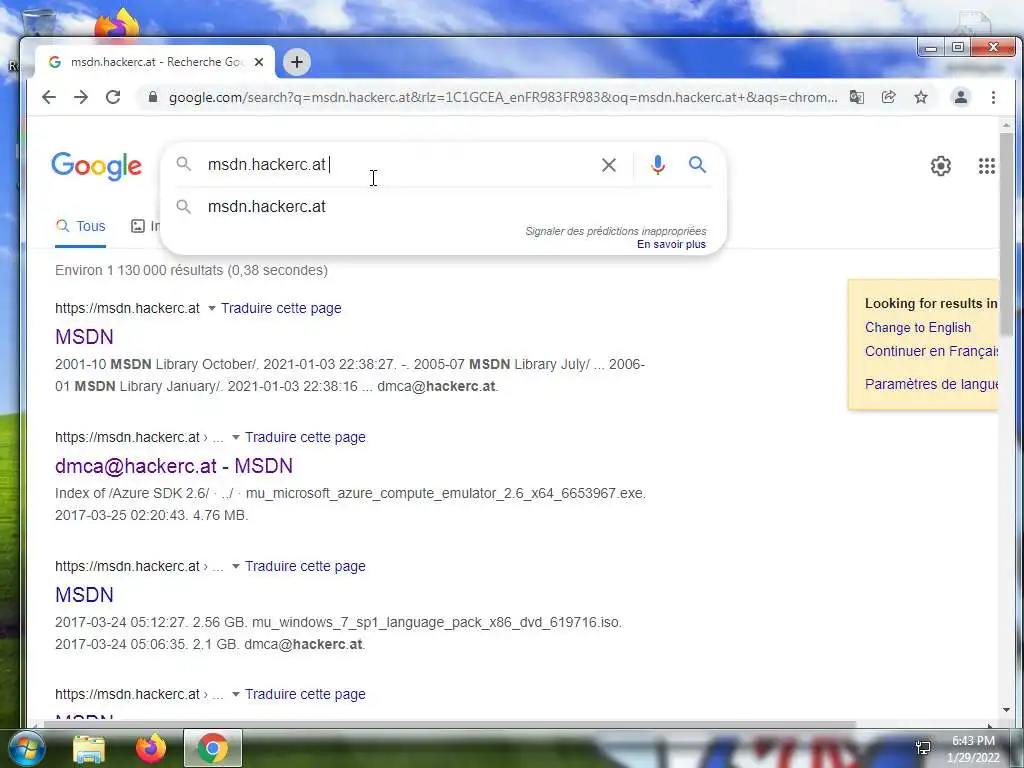
Task: Open En savoir plus link
Action: pos(671,244)
